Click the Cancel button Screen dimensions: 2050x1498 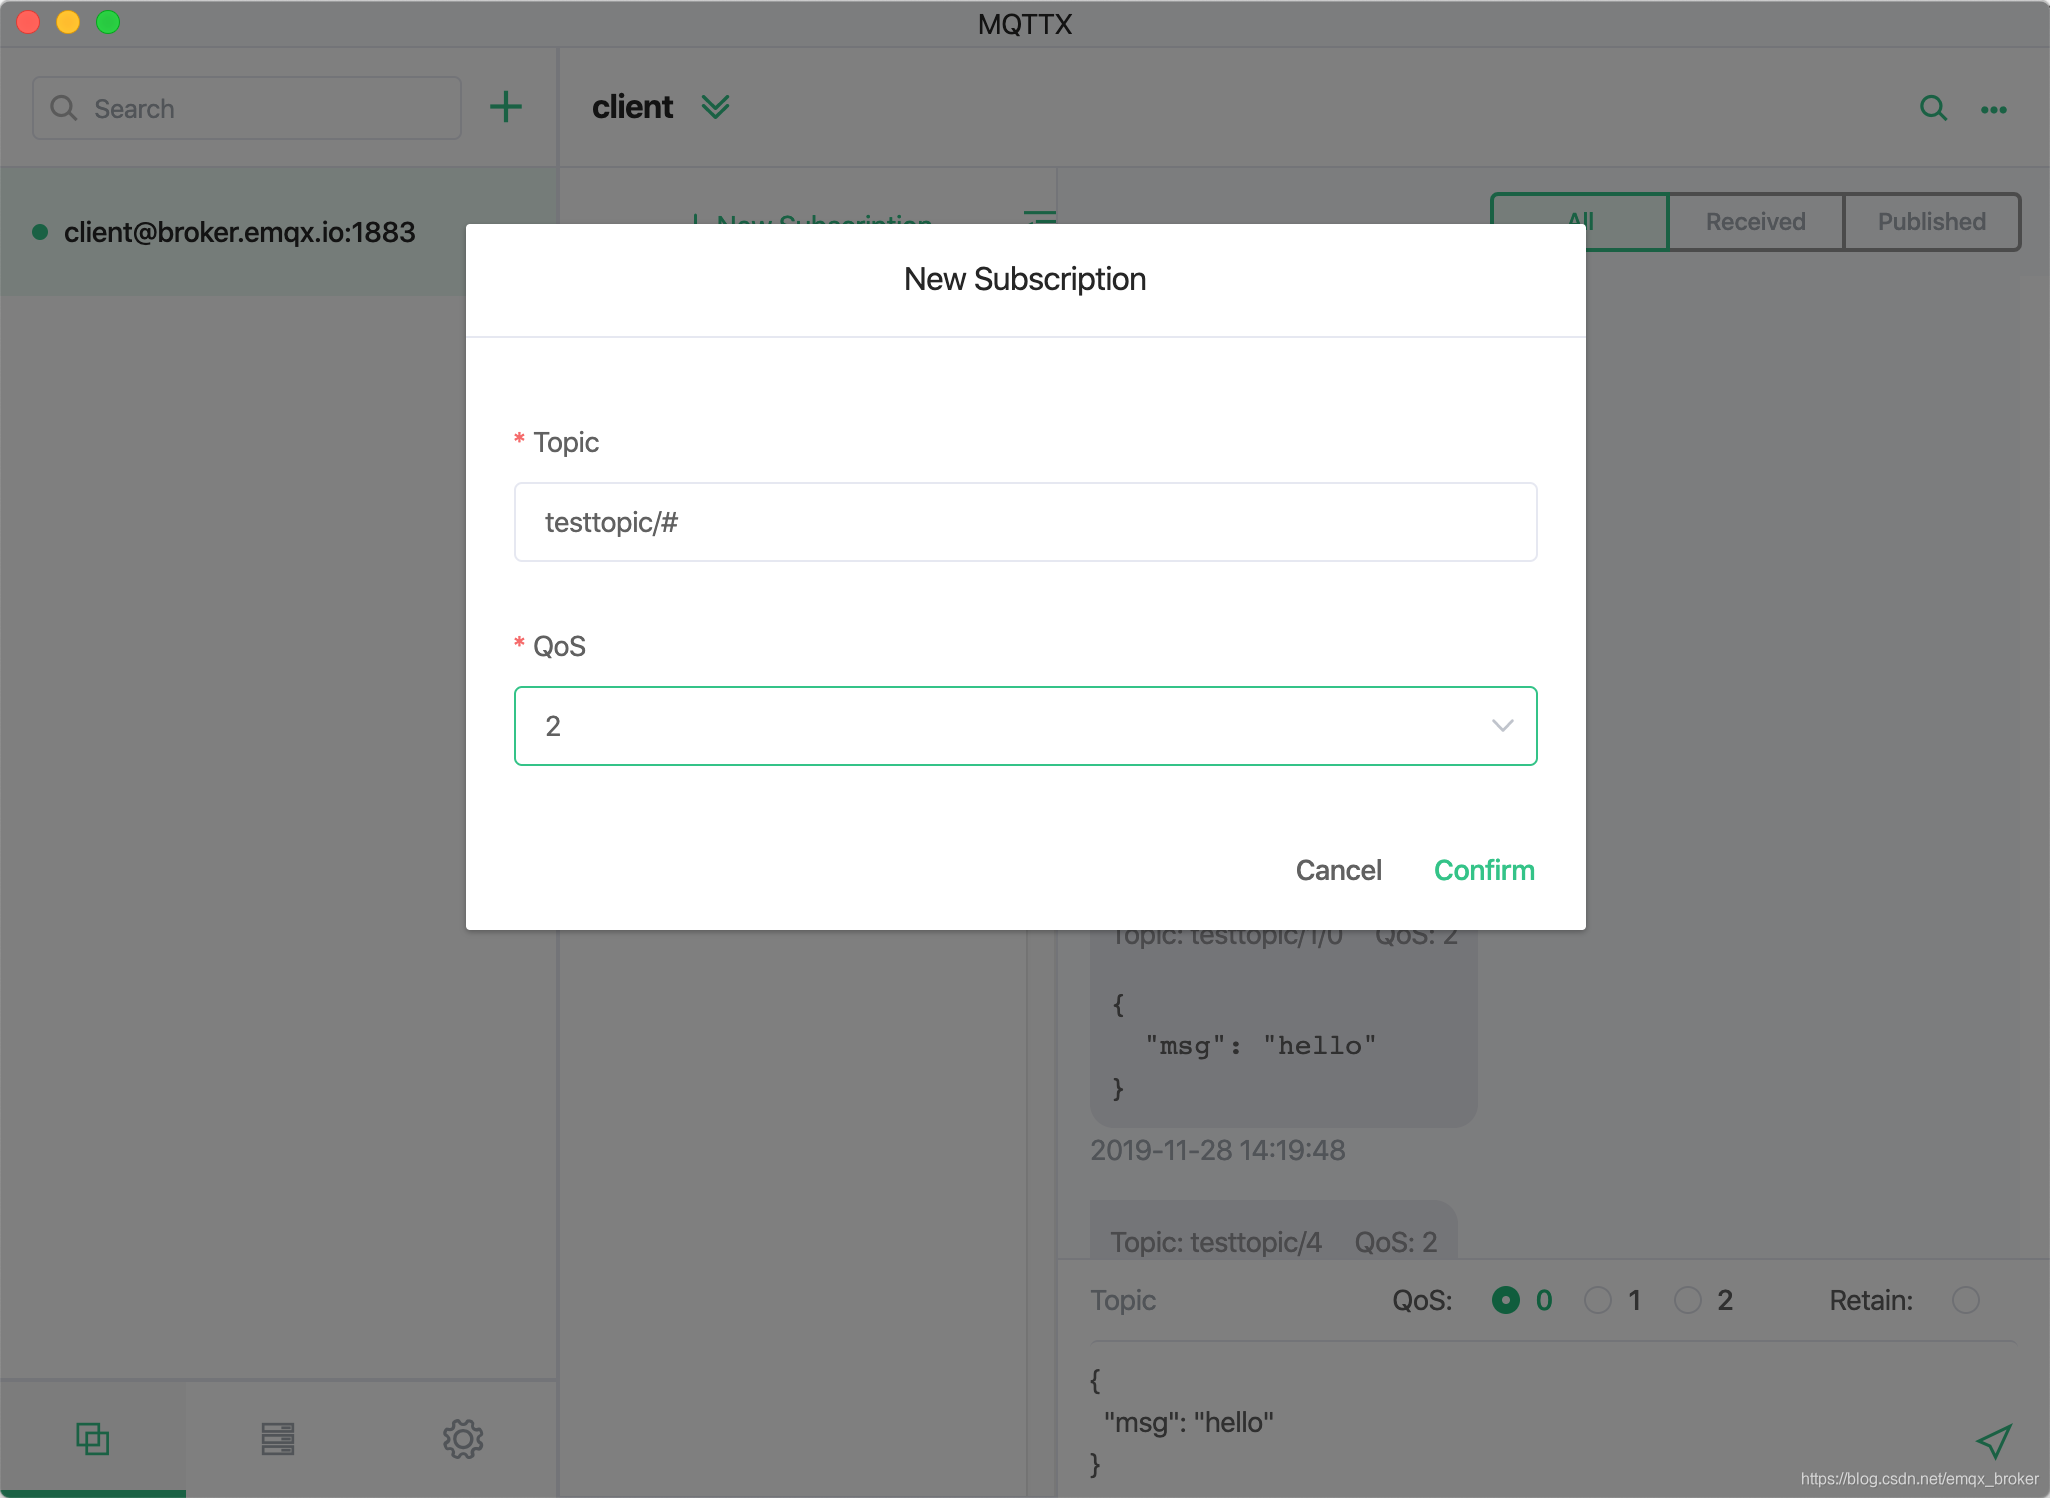tap(1339, 869)
